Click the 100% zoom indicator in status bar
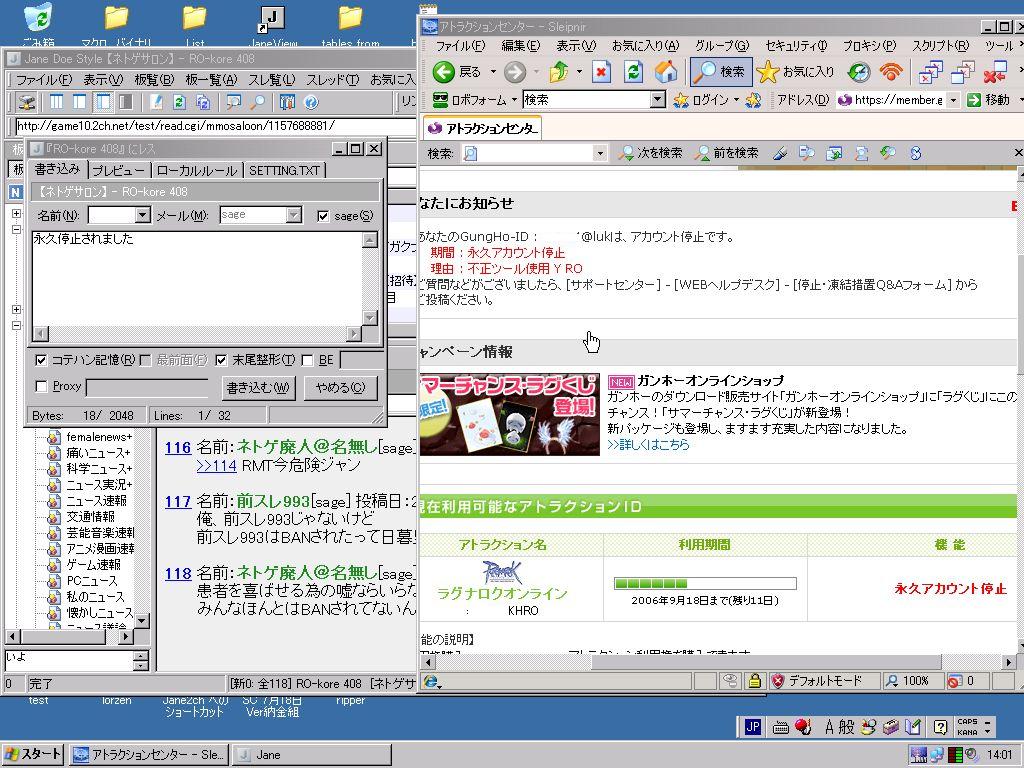 tap(908, 681)
